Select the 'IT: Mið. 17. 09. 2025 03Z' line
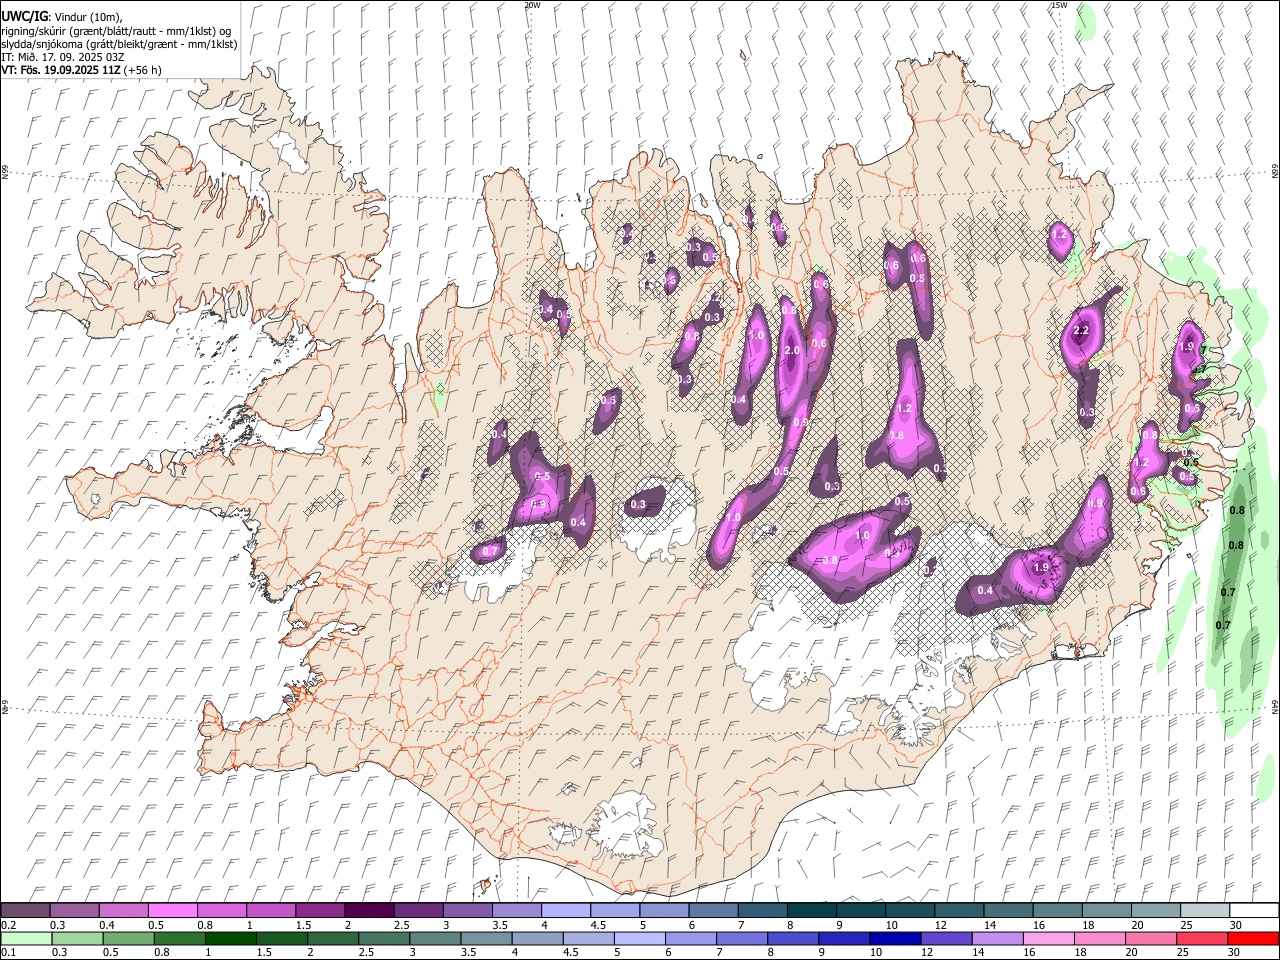The image size is (1280, 960). pos(63,57)
